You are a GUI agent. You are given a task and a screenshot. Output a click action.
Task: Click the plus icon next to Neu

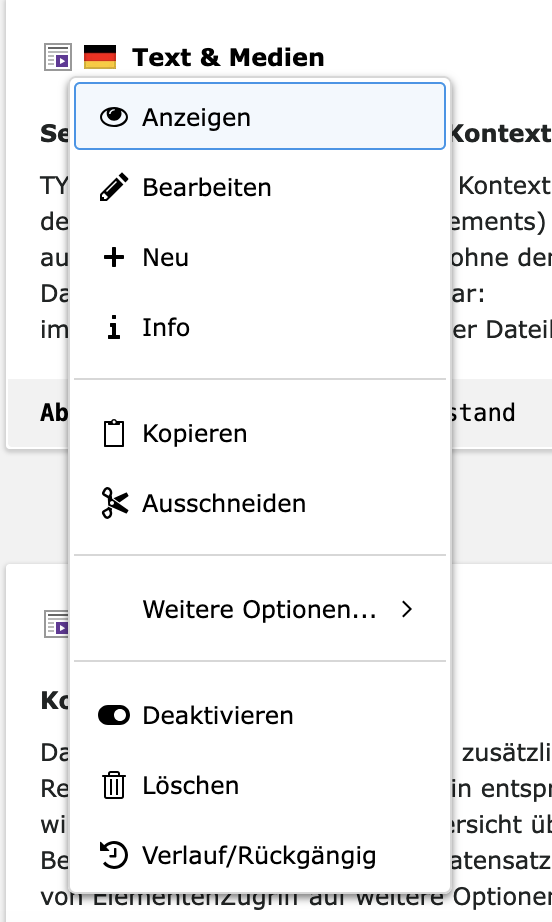pyautogui.click(x=114, y=257)
